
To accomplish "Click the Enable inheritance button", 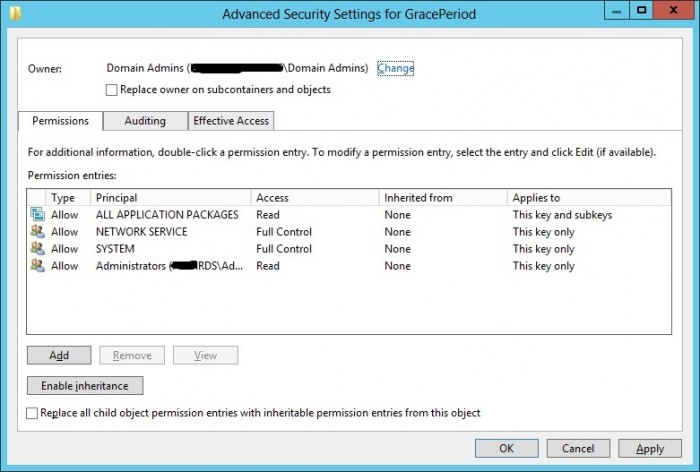I will coord(85,386).
